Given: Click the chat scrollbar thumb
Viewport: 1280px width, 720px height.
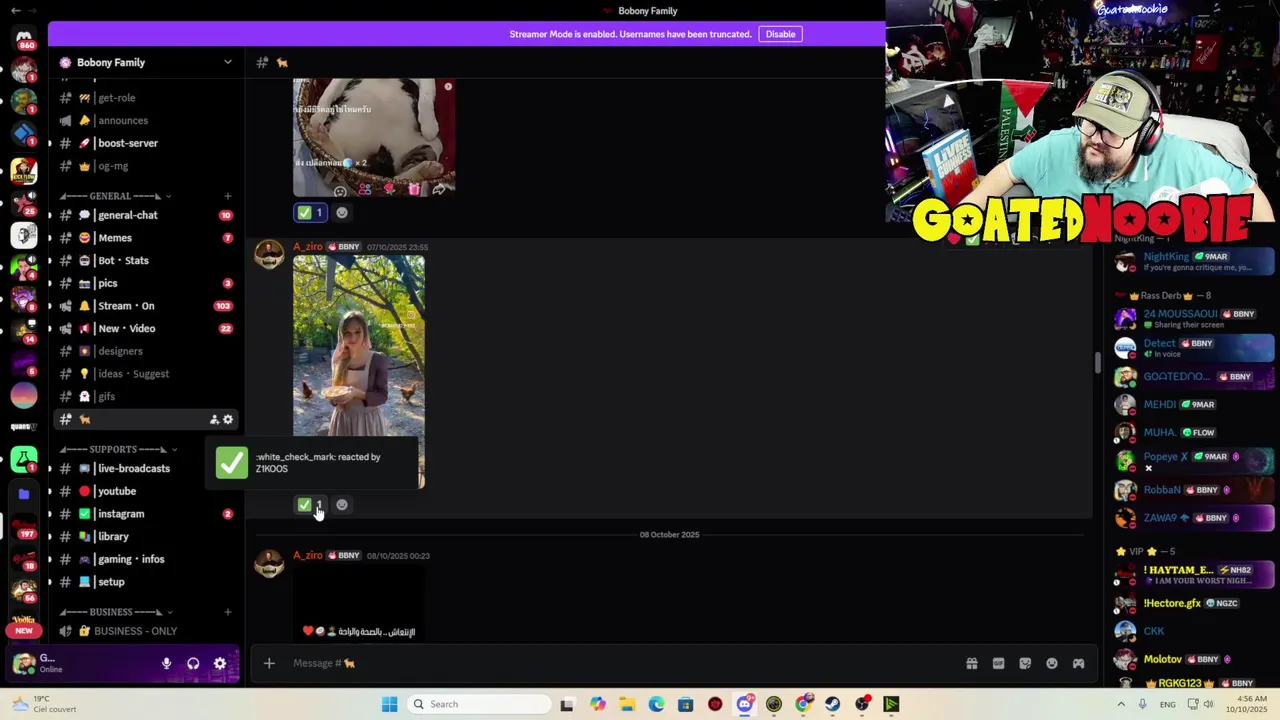Looking at the screenshot, I should [1097, 364].
